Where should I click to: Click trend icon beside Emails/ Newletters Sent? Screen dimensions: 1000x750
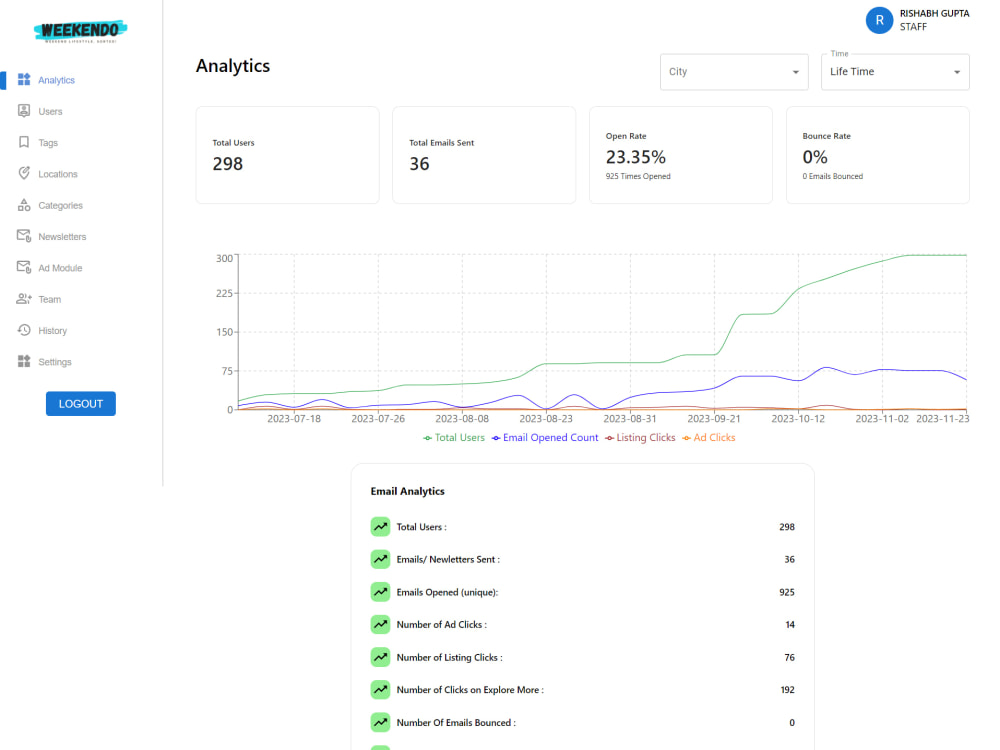click(x=380, y=559)
